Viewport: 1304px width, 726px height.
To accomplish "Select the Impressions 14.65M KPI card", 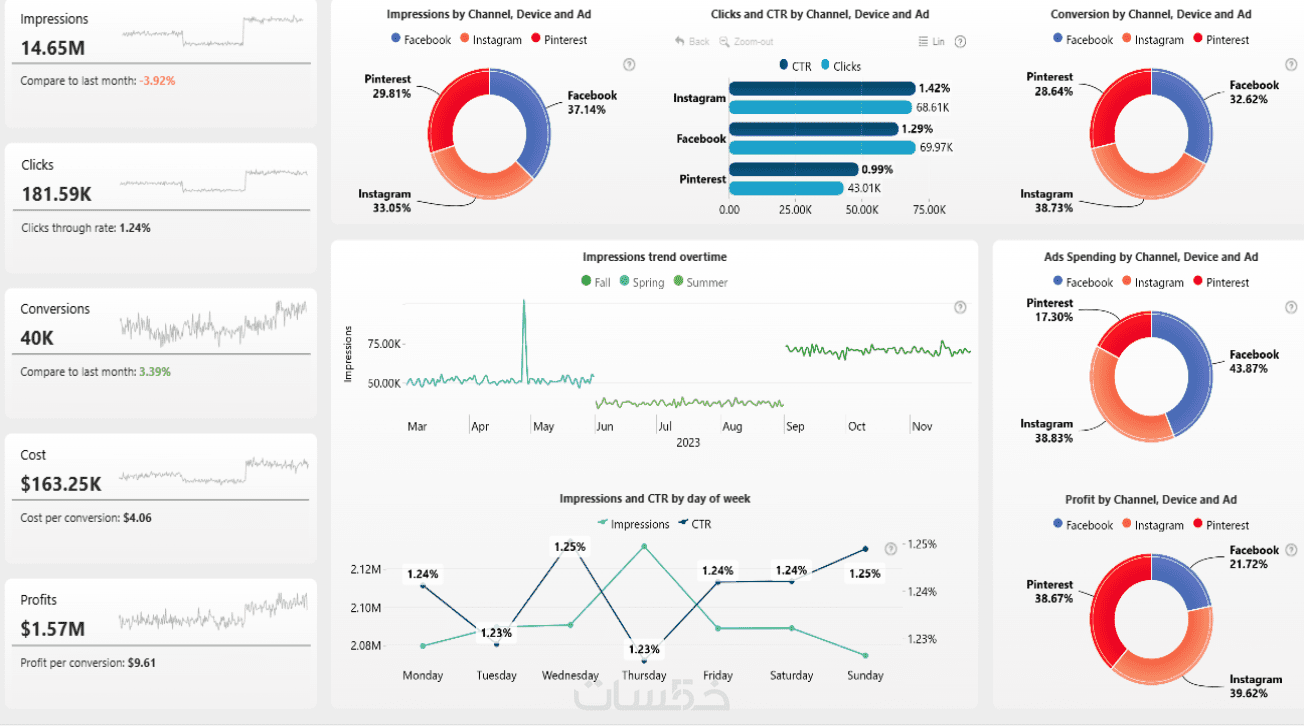I will coord(162,63).
